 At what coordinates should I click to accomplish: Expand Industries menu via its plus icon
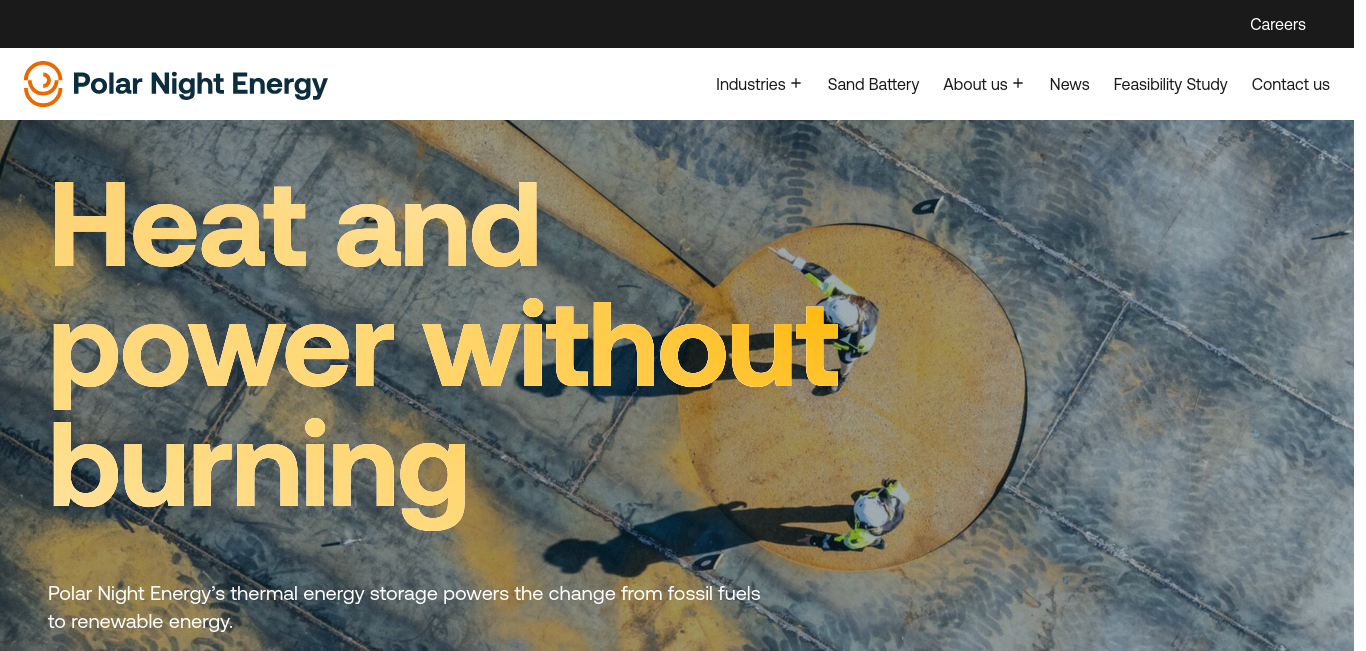coord(796,83)
